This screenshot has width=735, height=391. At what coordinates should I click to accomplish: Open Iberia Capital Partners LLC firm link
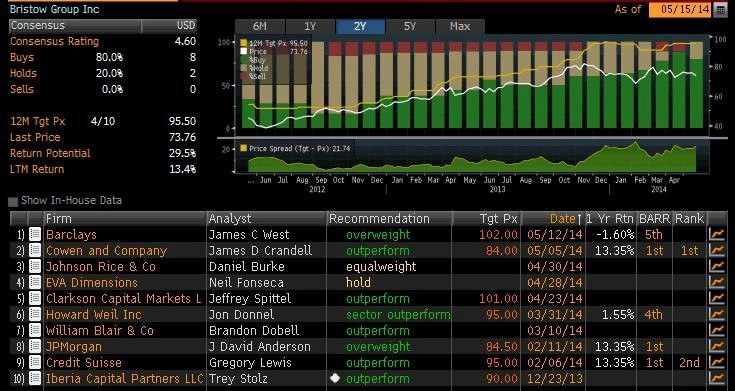(x=125, y=378)
